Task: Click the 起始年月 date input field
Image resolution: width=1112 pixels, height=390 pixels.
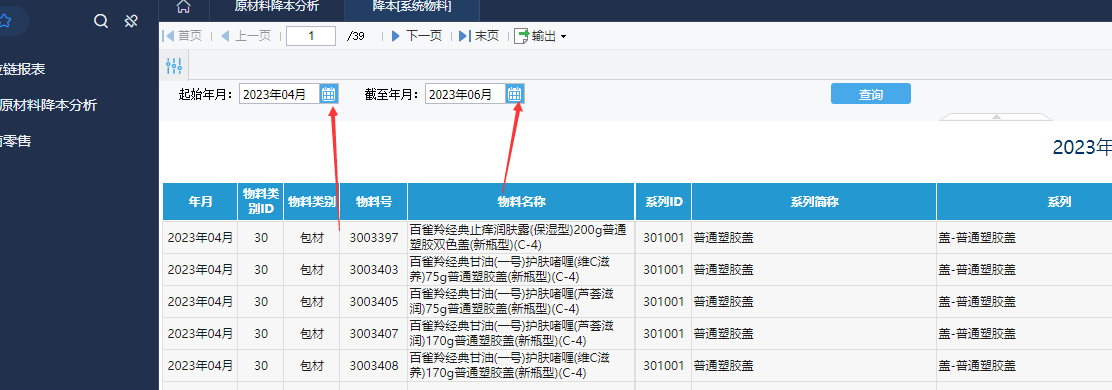Action: 279,94
